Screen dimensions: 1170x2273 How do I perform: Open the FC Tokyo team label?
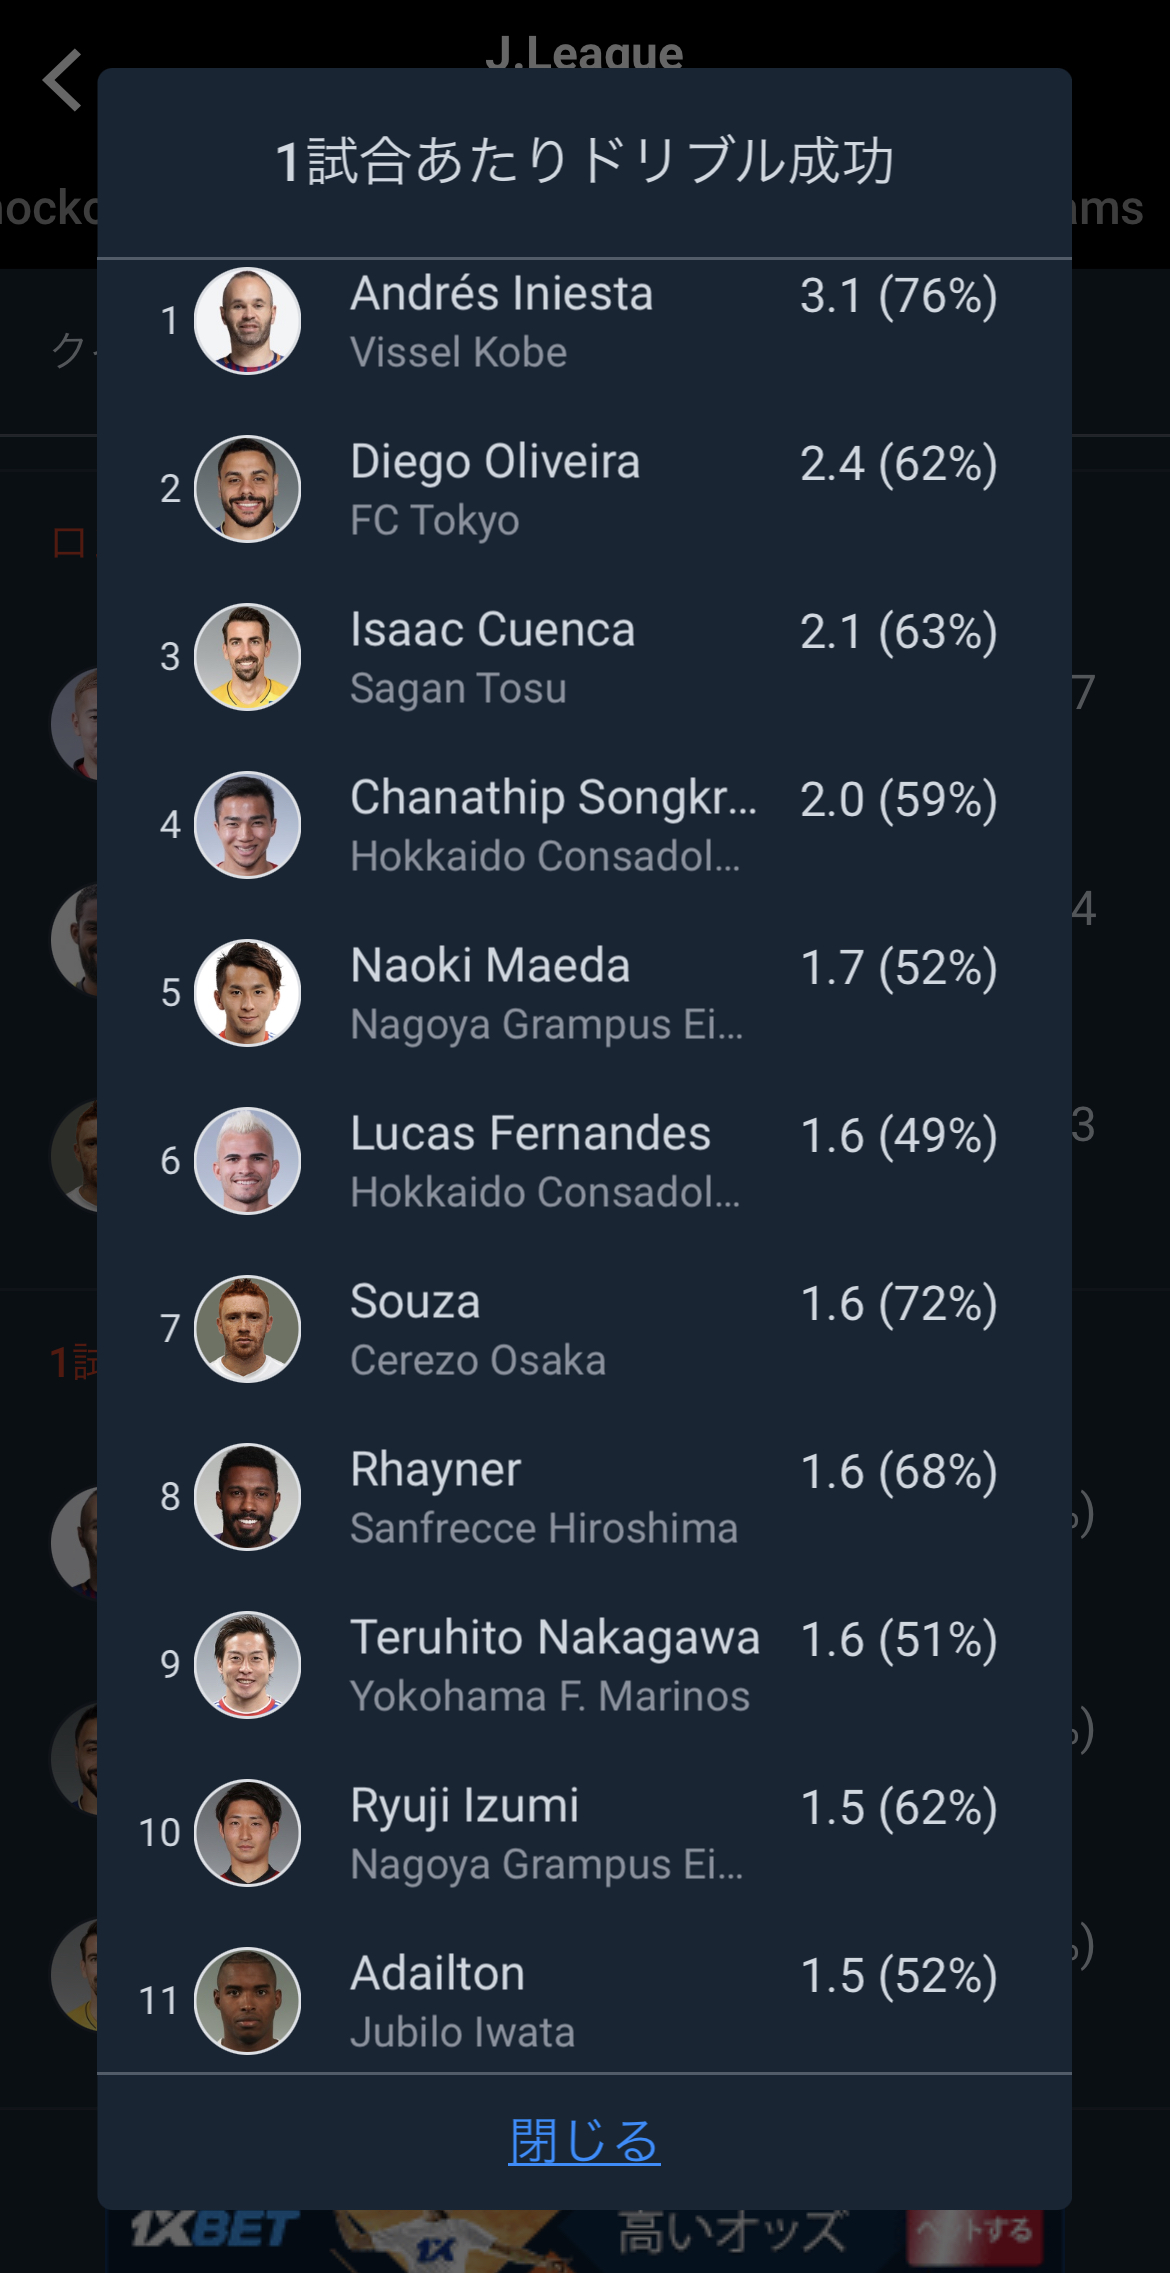[x=435, y=521]
